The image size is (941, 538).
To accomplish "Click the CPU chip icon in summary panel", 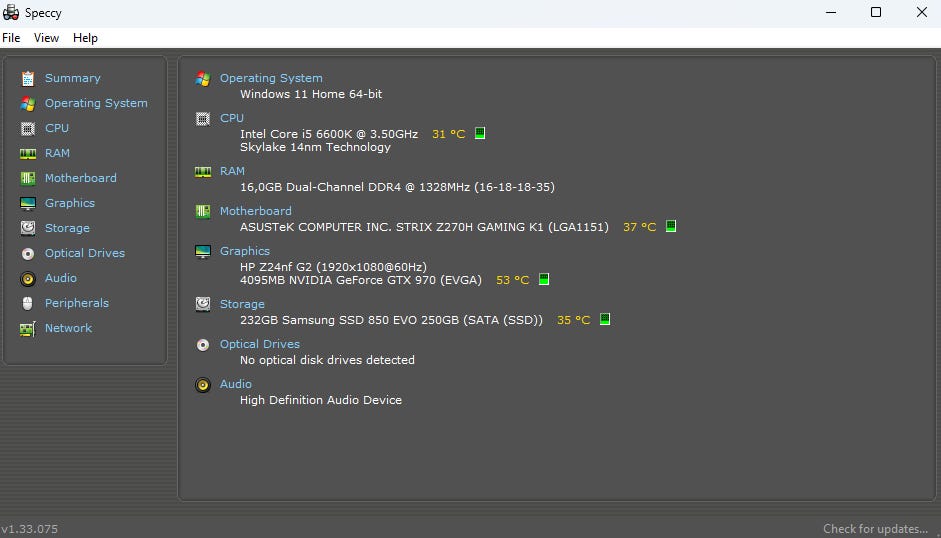I will [x=203, y=119].
